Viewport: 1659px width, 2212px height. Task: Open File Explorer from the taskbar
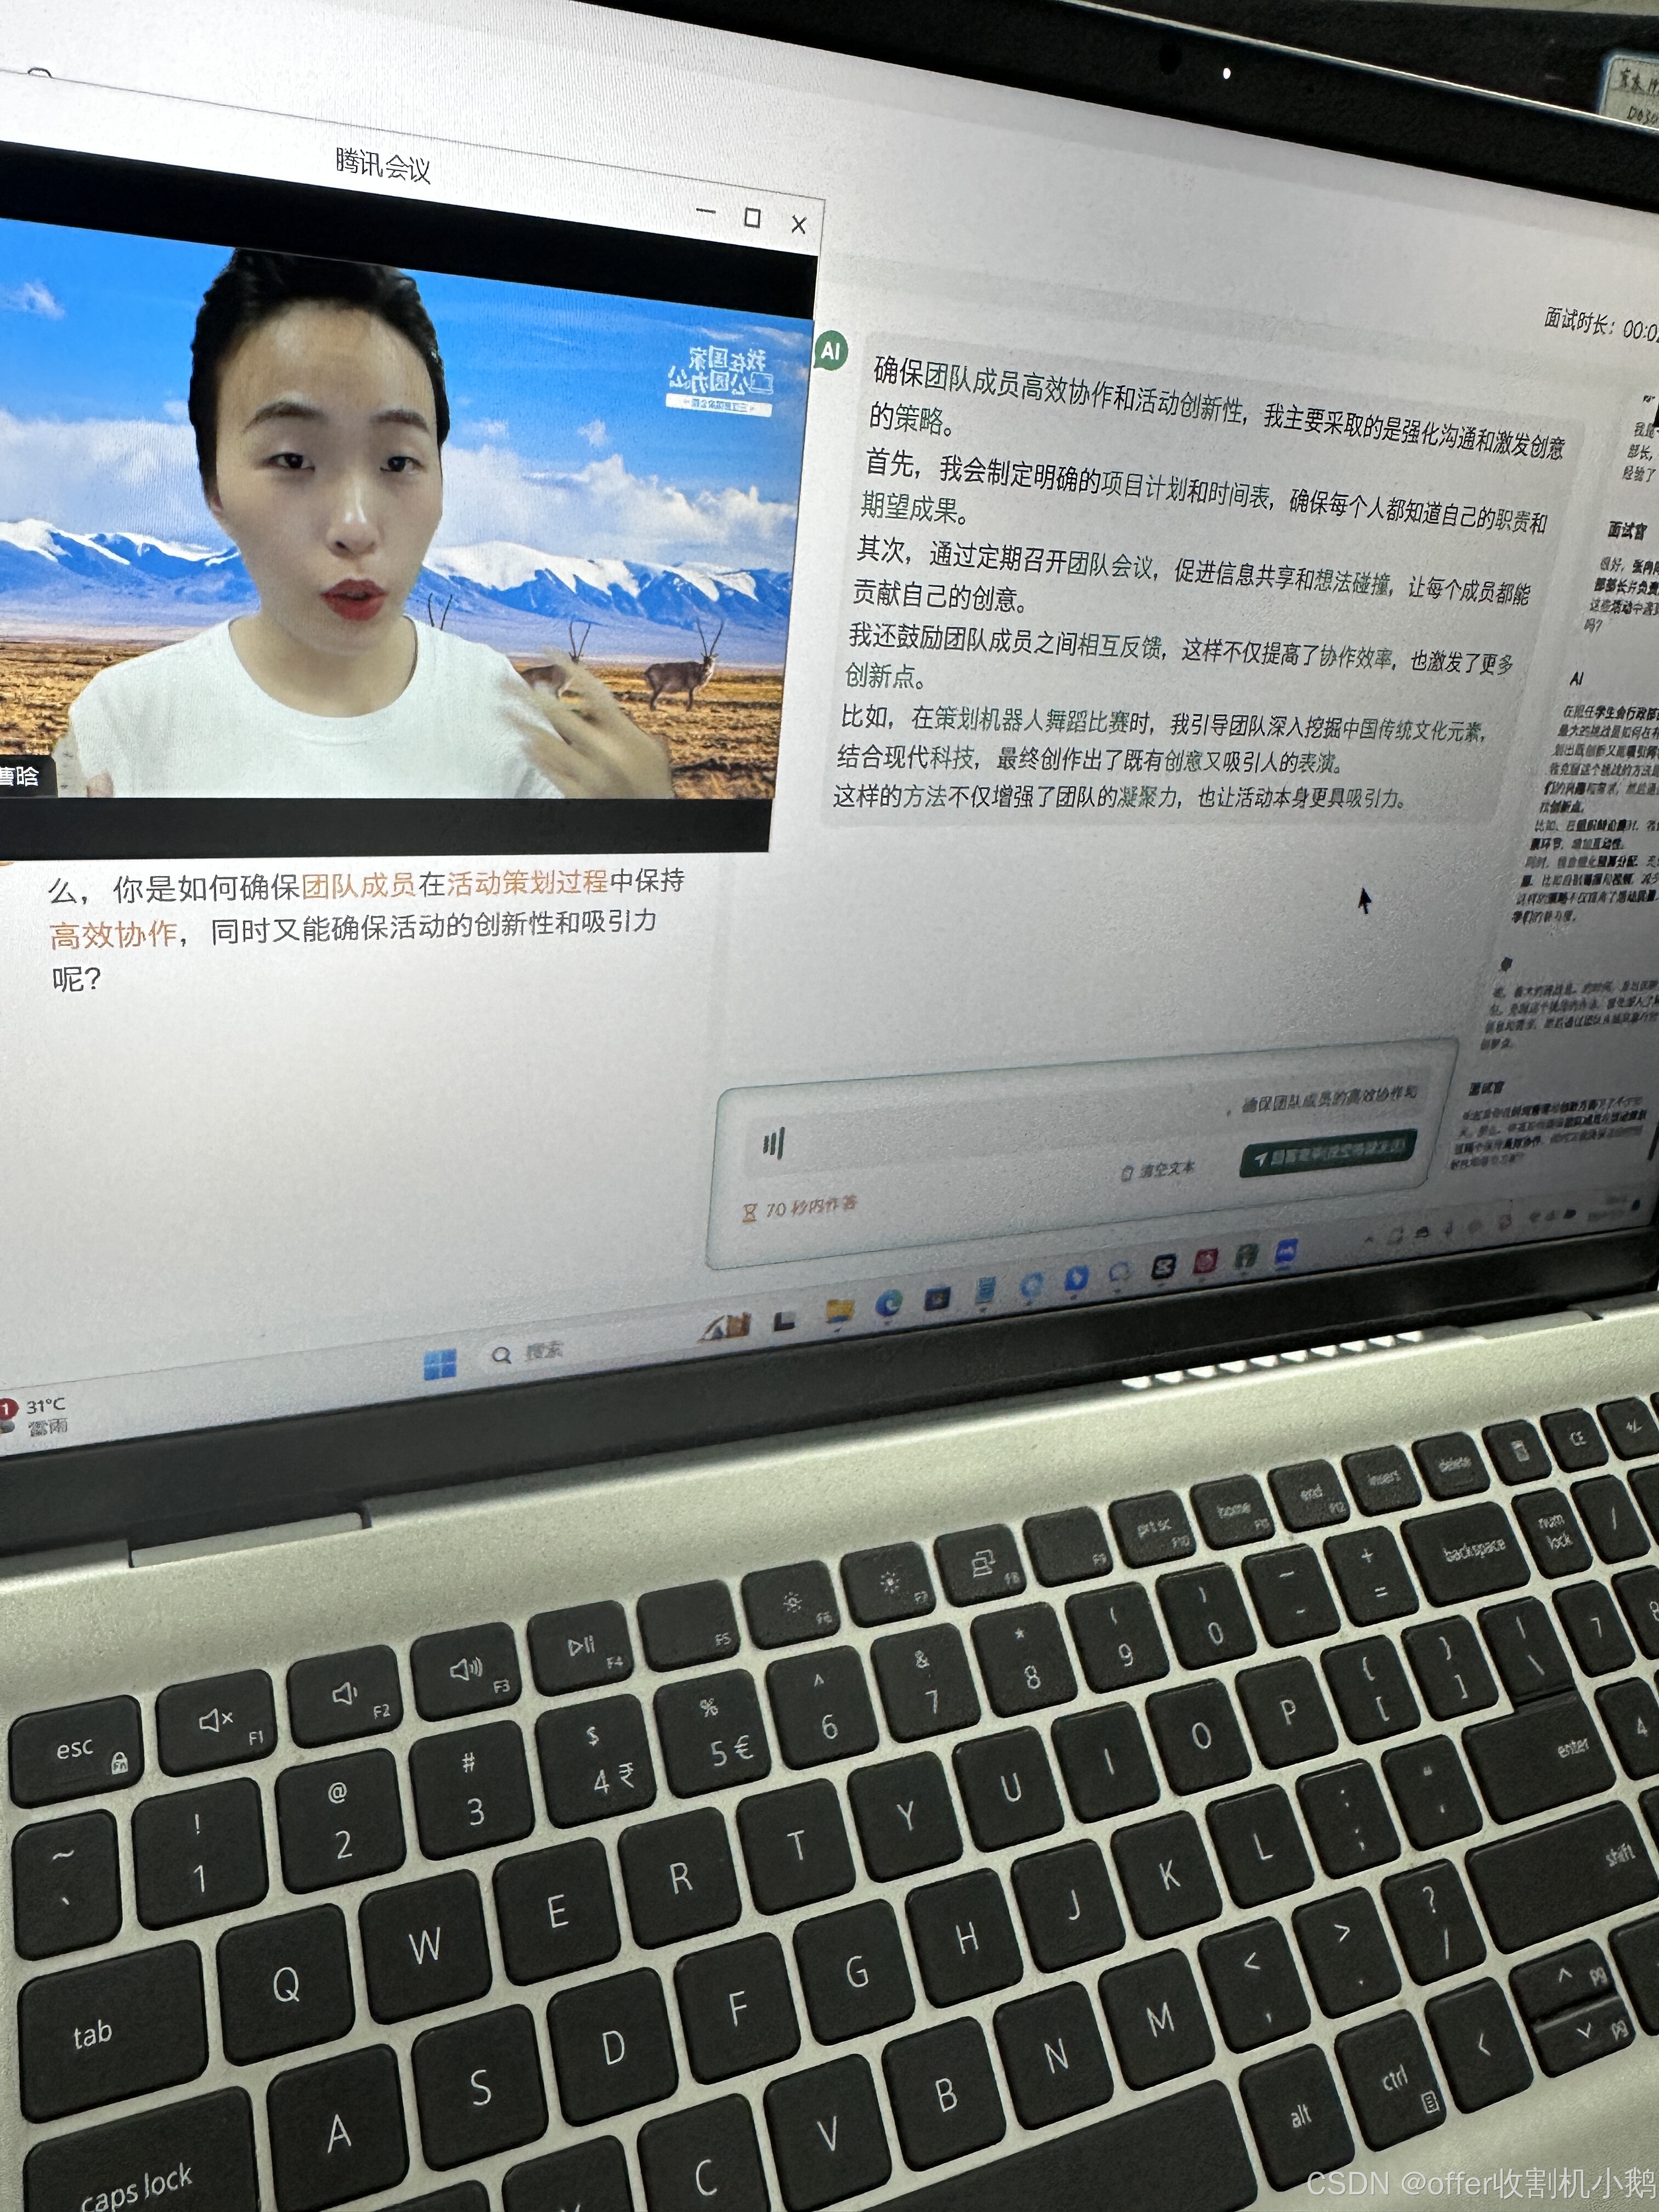pyautogui.click(x=840, y=1310)
